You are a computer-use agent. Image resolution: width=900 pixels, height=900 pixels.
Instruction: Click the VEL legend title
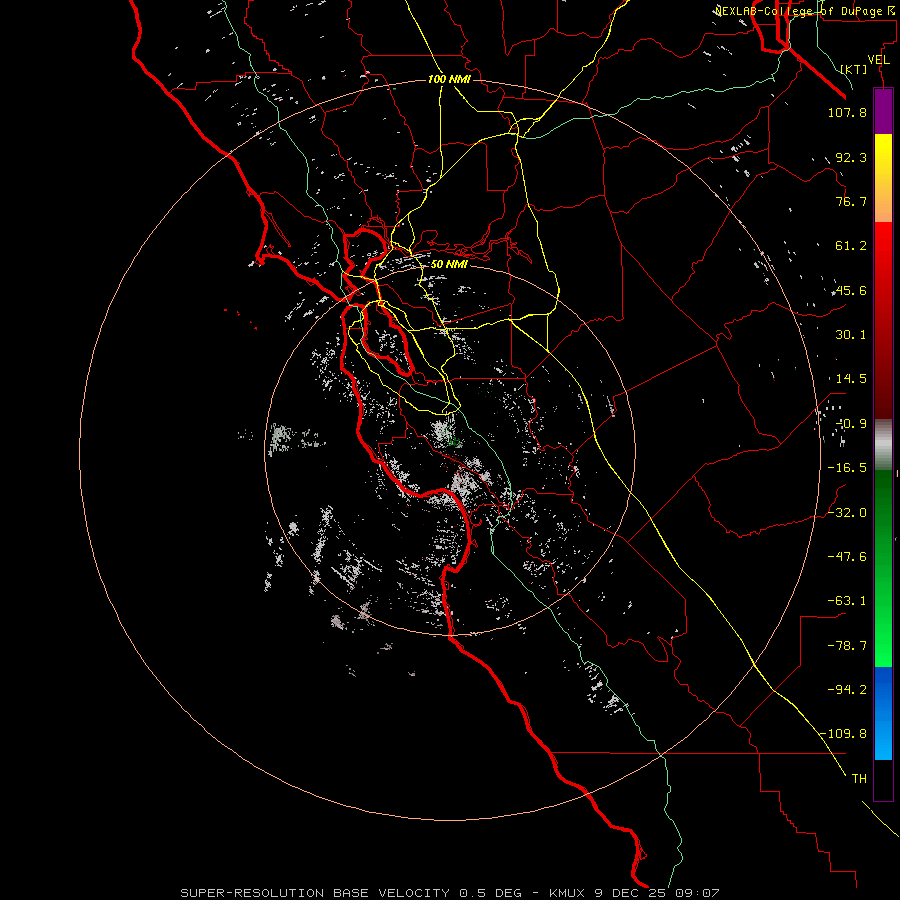pos(879,59)
